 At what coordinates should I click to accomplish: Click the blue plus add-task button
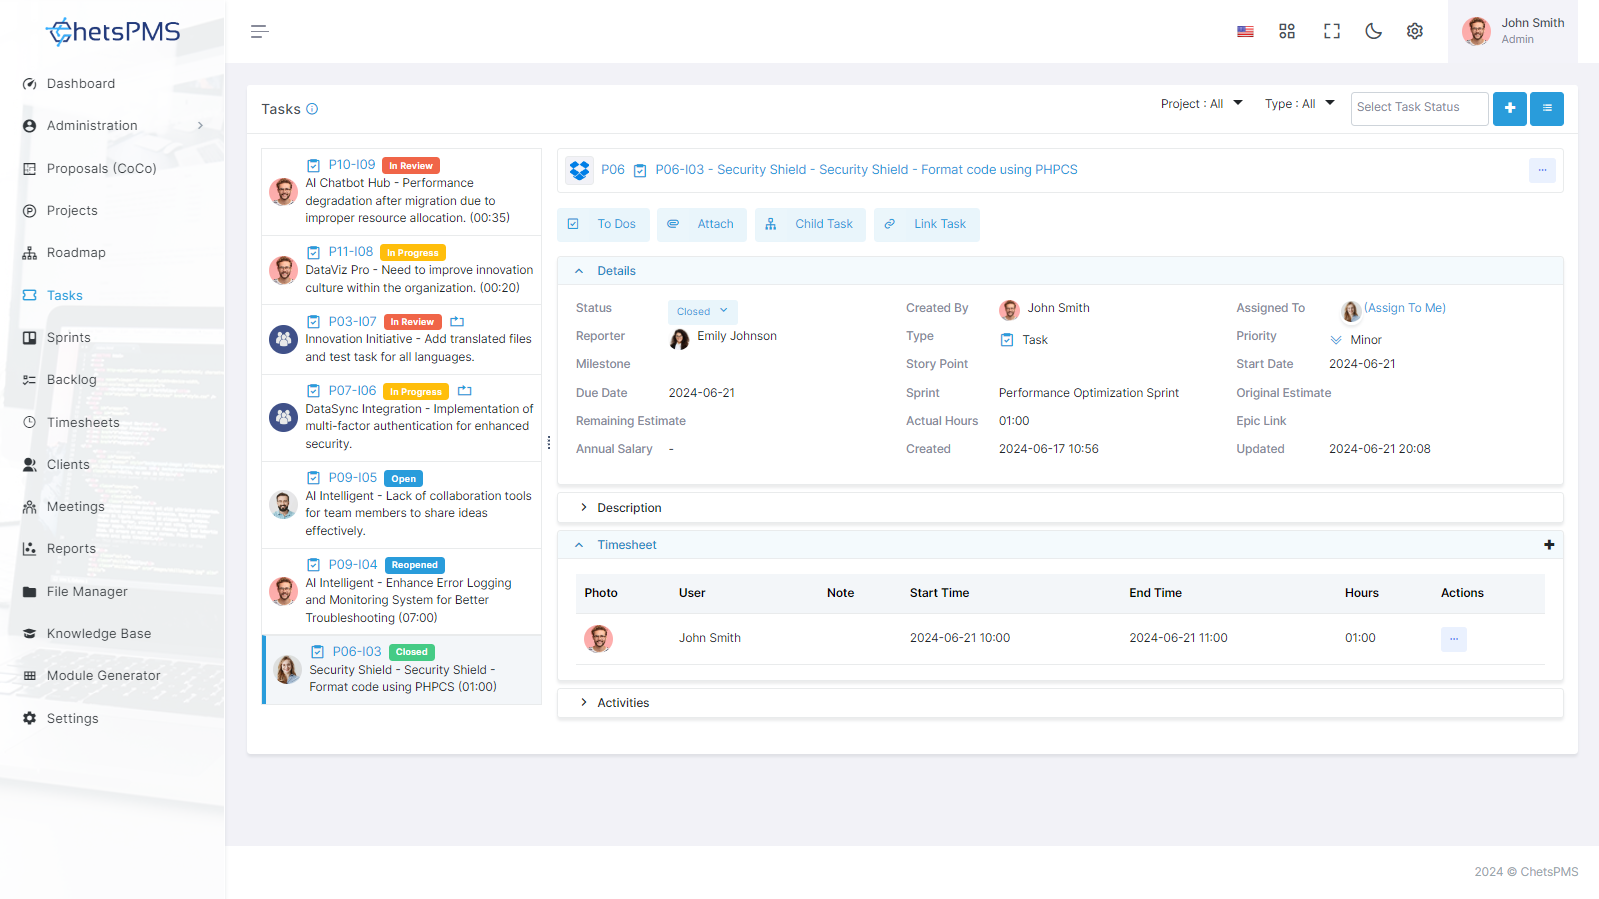coord(1510,108)
